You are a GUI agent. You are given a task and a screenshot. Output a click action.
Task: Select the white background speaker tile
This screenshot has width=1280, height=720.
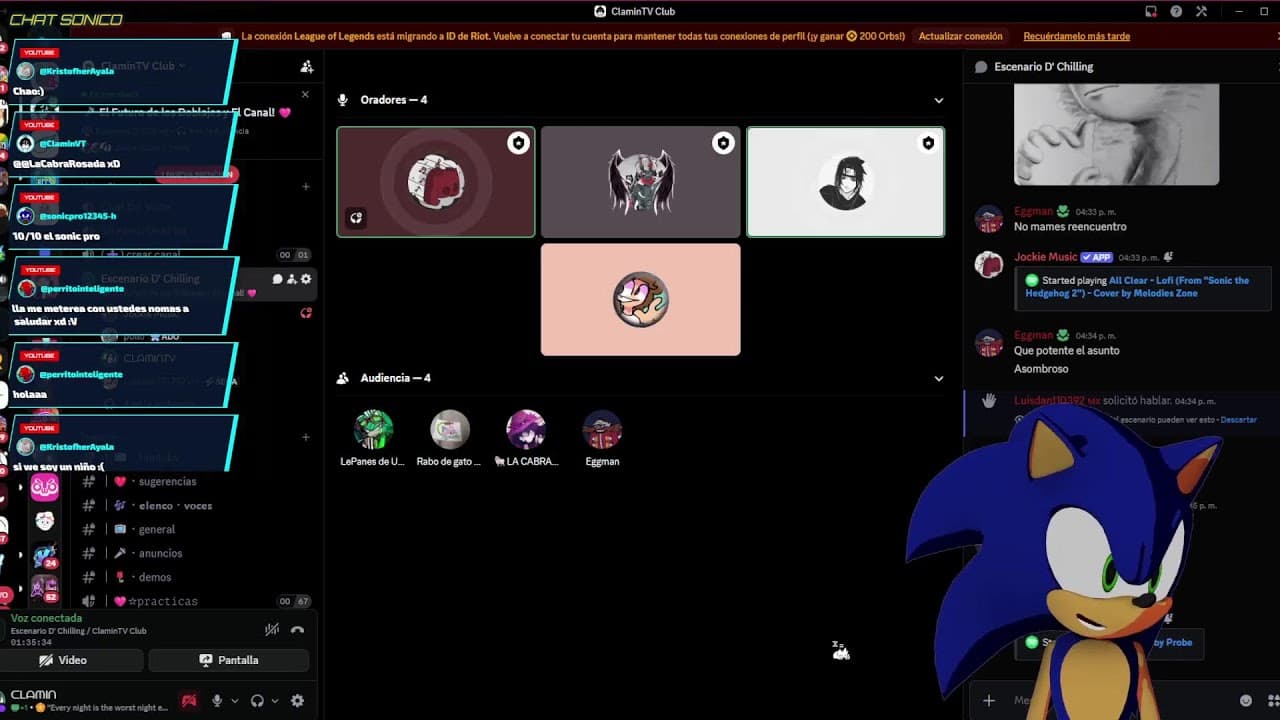point(845,181)
